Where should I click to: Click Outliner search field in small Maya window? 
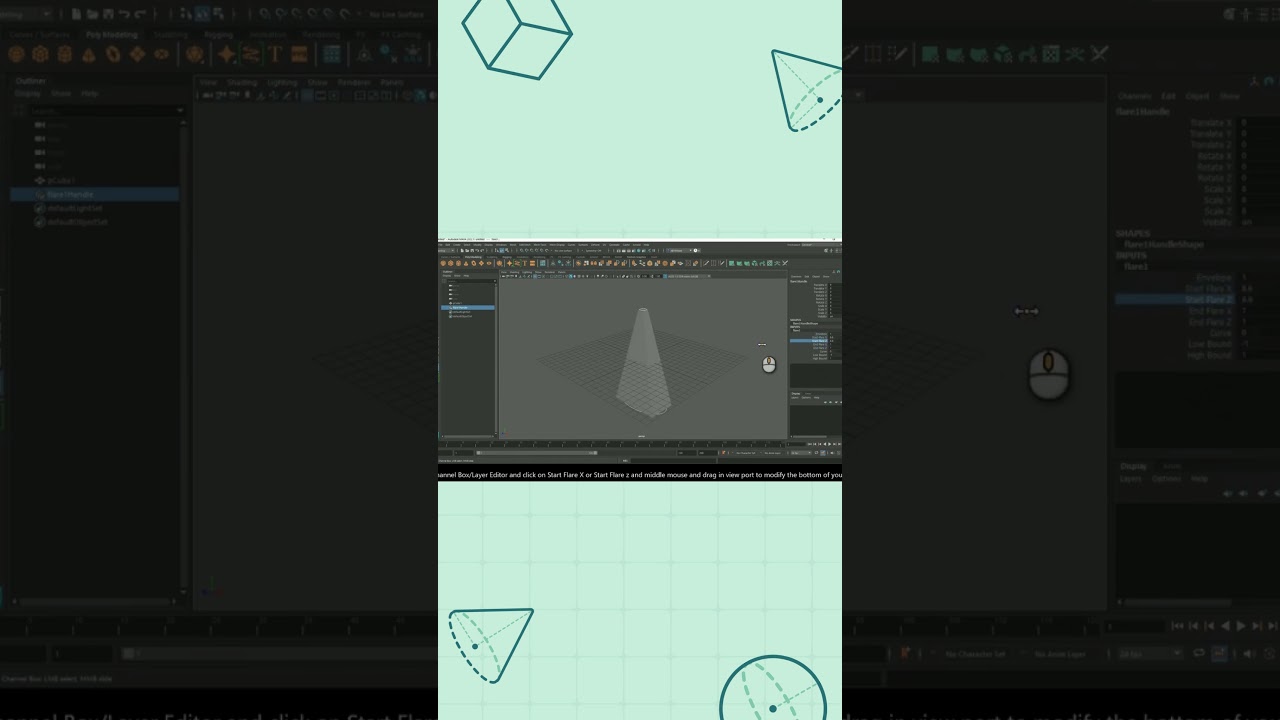click(472, 281)
